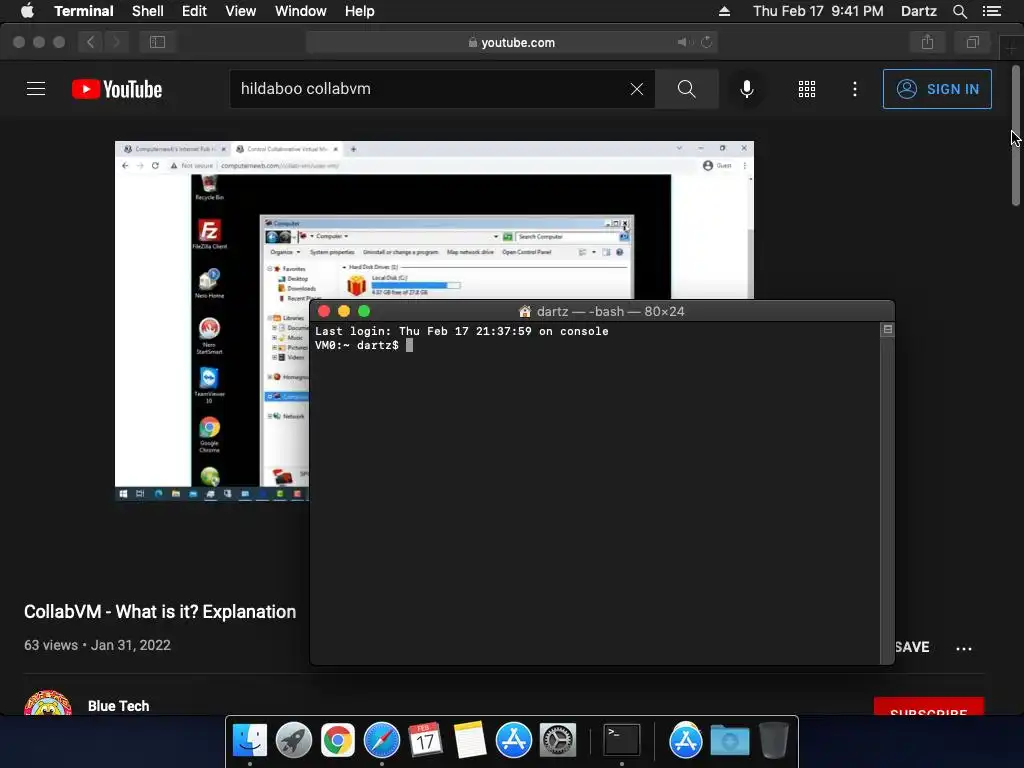The image size is (1024, 768).
Task: Open Calendar from the Dock
Action: tap(425, 741)
